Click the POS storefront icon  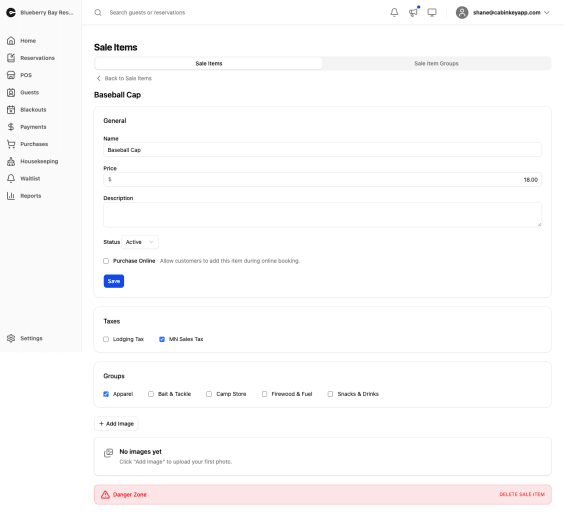11,75
